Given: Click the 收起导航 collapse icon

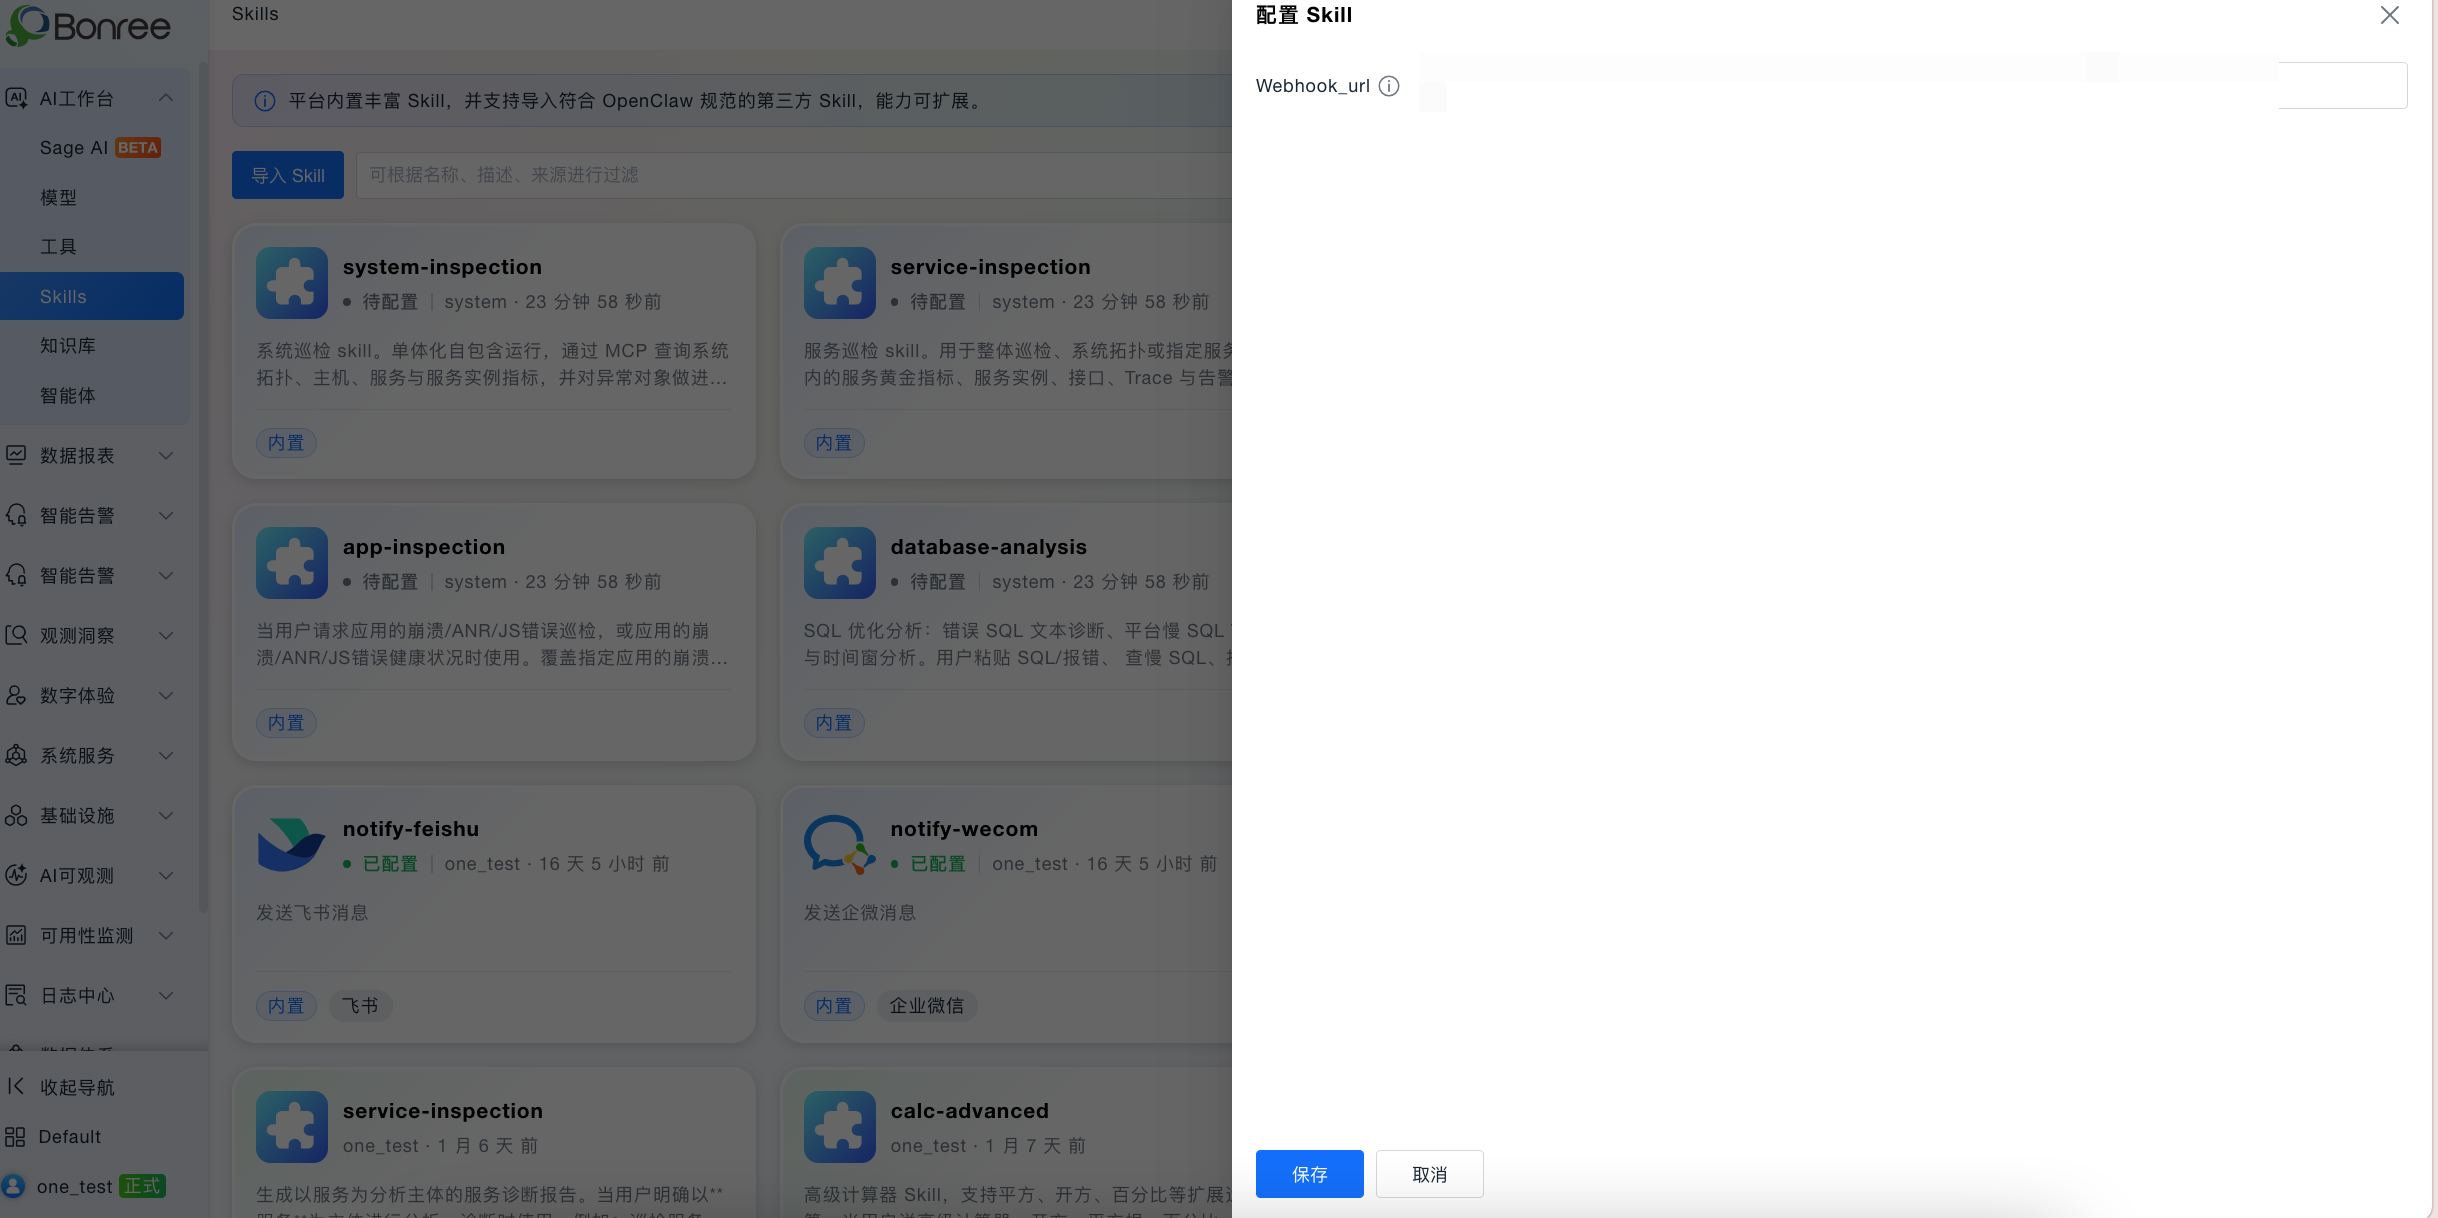Looking at the screenshot, I should (15, 1086).
